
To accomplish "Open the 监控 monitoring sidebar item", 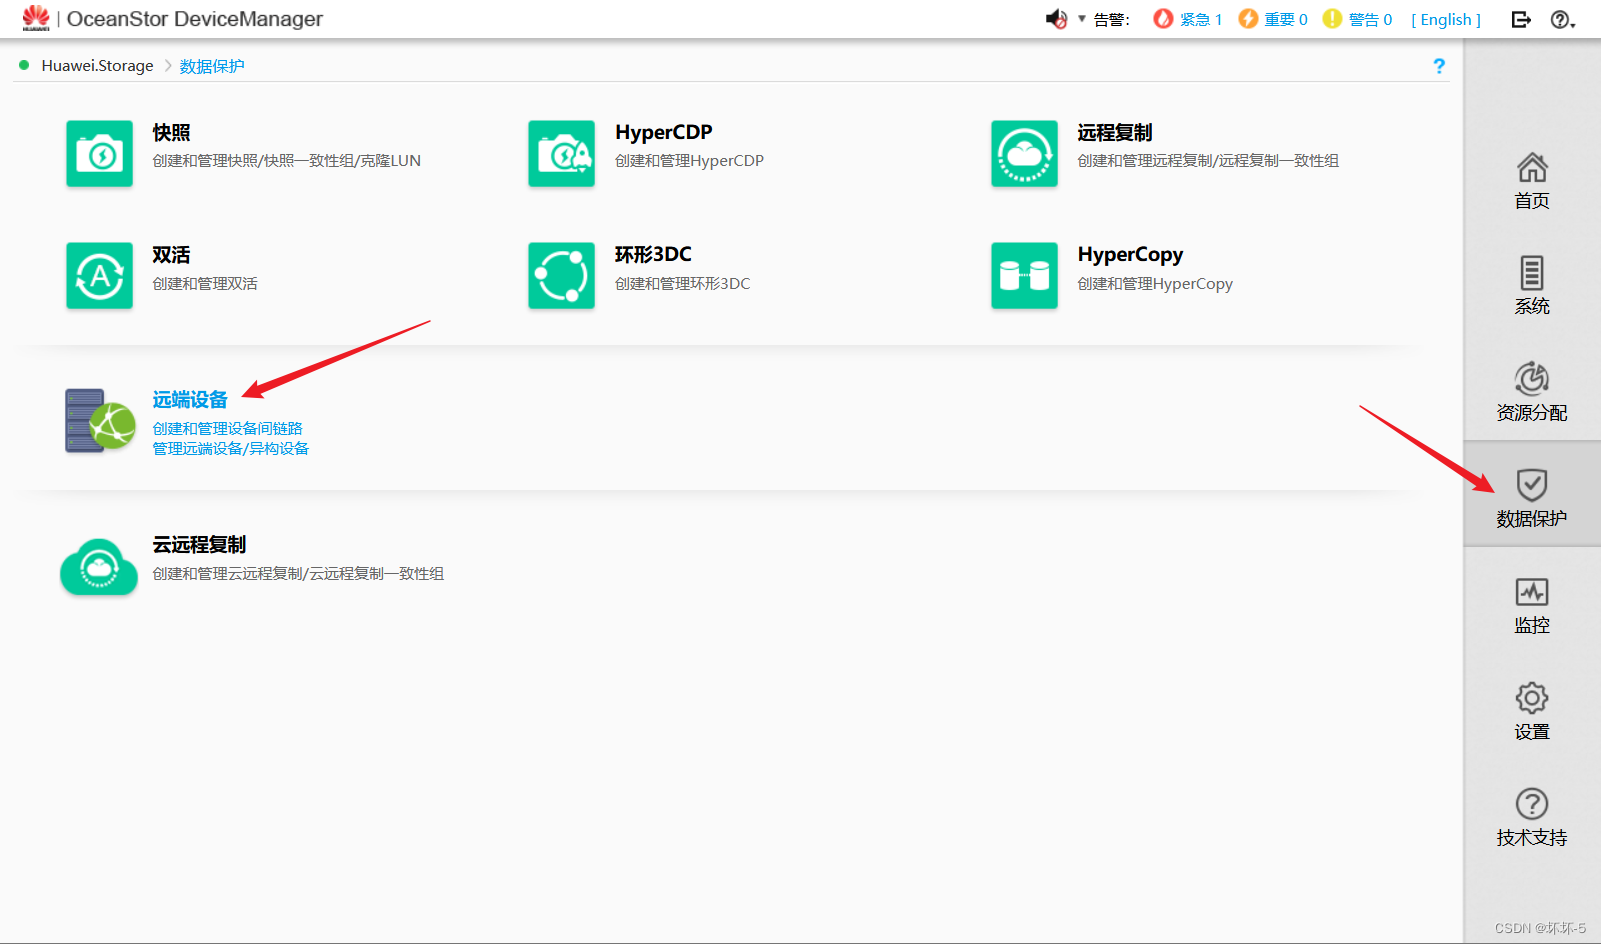I will pyautogui.click(x=1532, y=605).
